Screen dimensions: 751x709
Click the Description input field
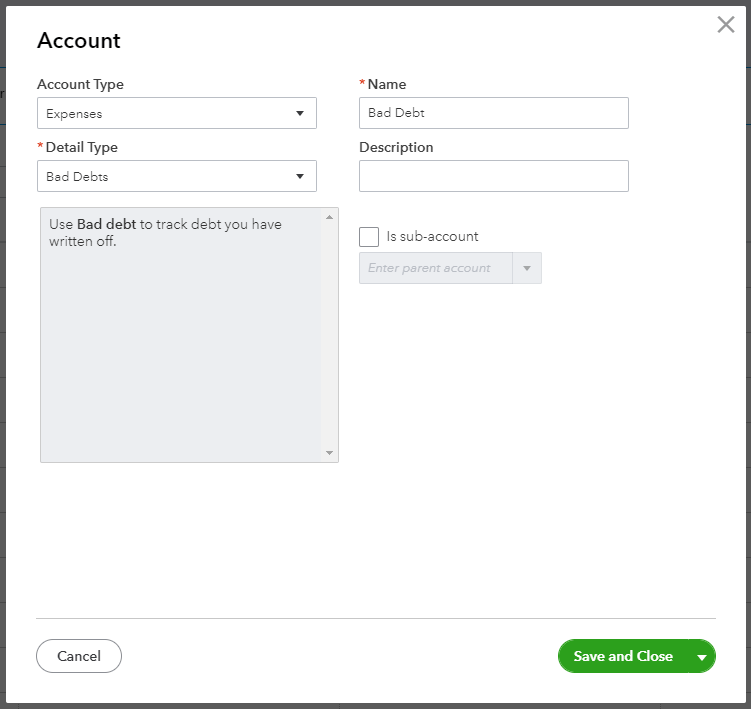point(494,176)
